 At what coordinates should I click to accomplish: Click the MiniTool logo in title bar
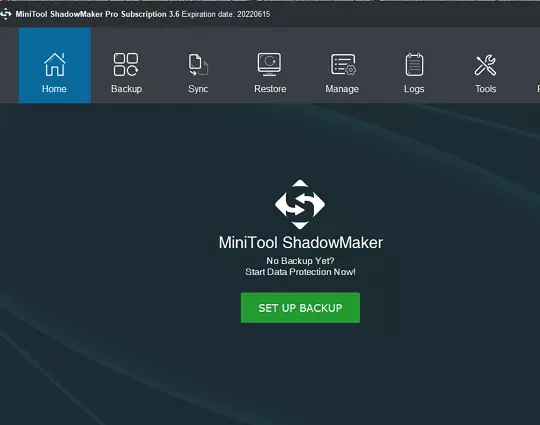click(6, 14)
